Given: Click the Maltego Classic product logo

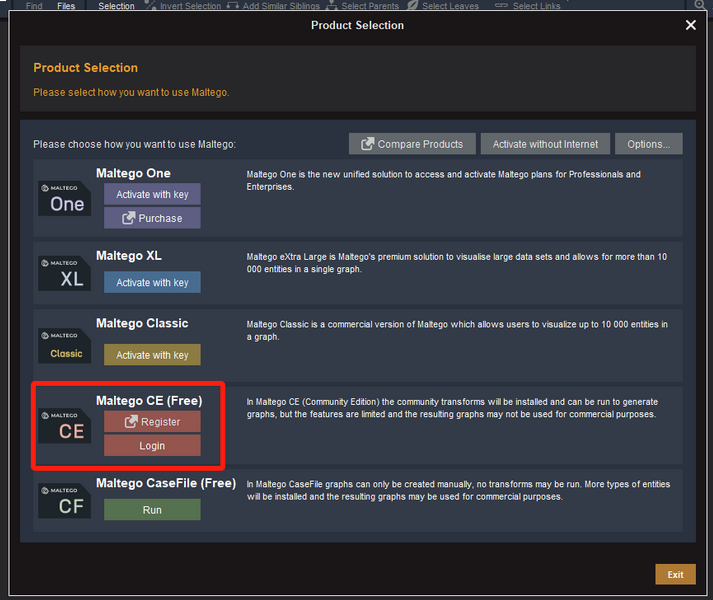Looking at the screenshot, I should [65, 346].
